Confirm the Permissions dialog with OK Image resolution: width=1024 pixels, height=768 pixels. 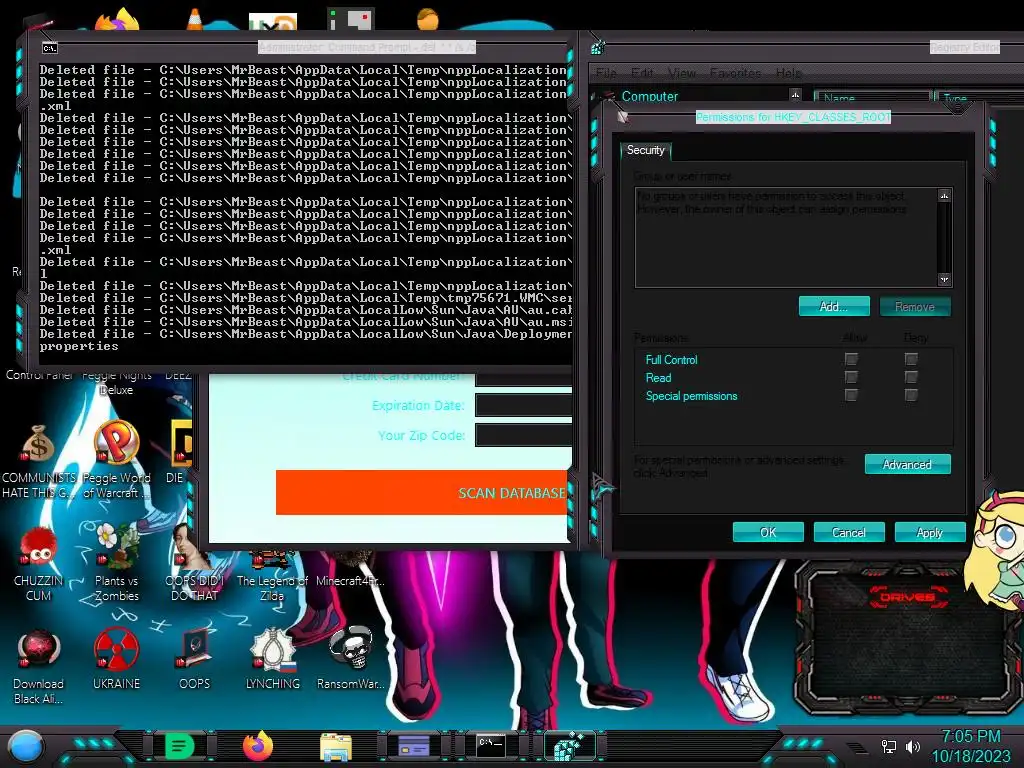point(768,532)
